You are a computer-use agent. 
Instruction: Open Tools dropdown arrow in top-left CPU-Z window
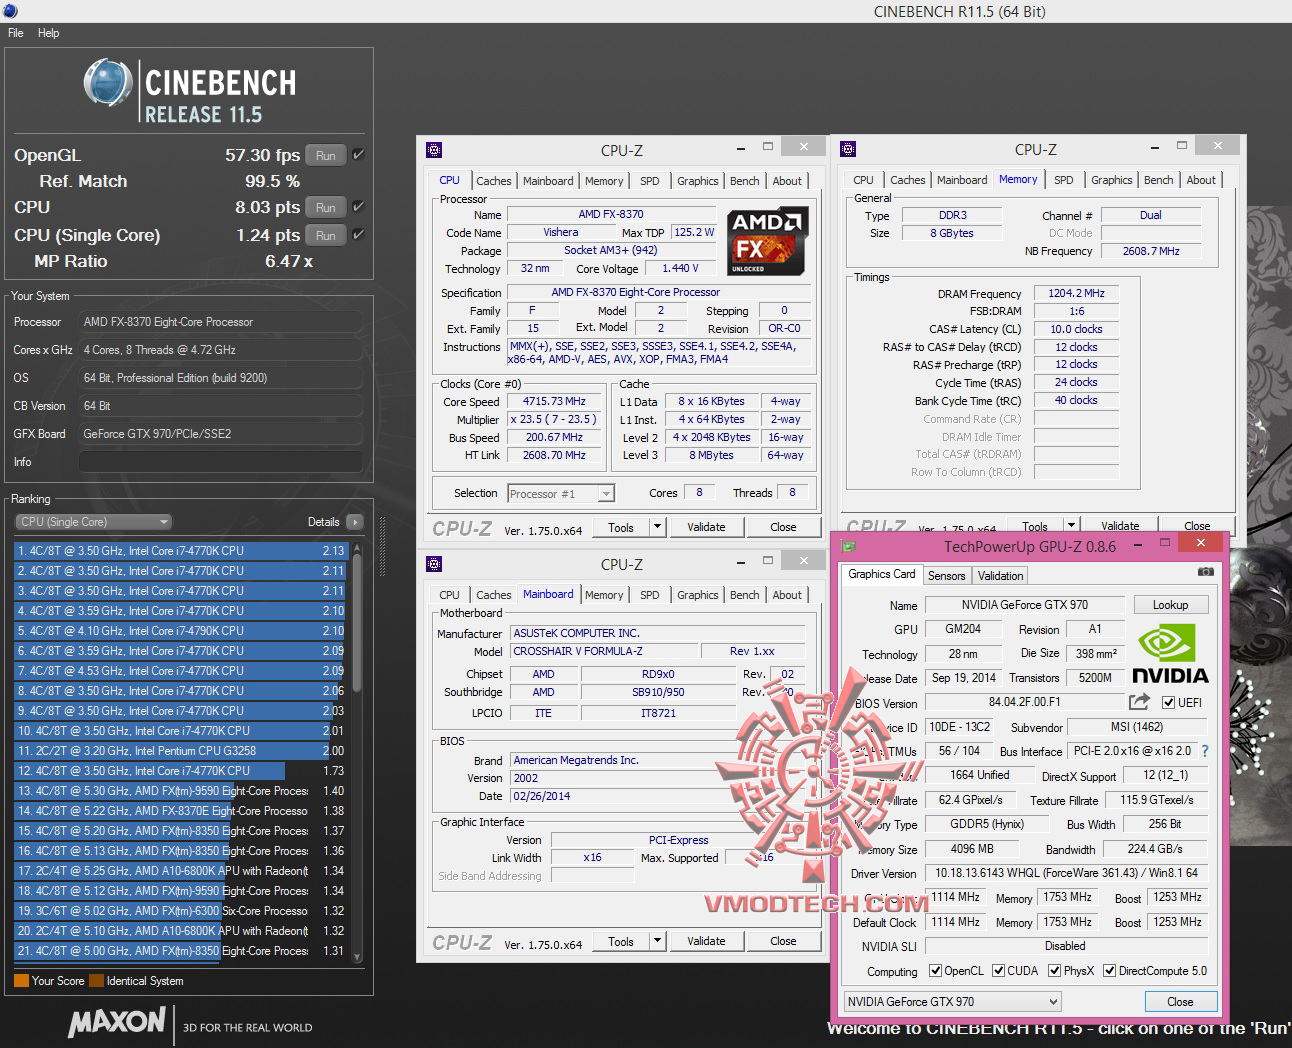coord(657,527)
